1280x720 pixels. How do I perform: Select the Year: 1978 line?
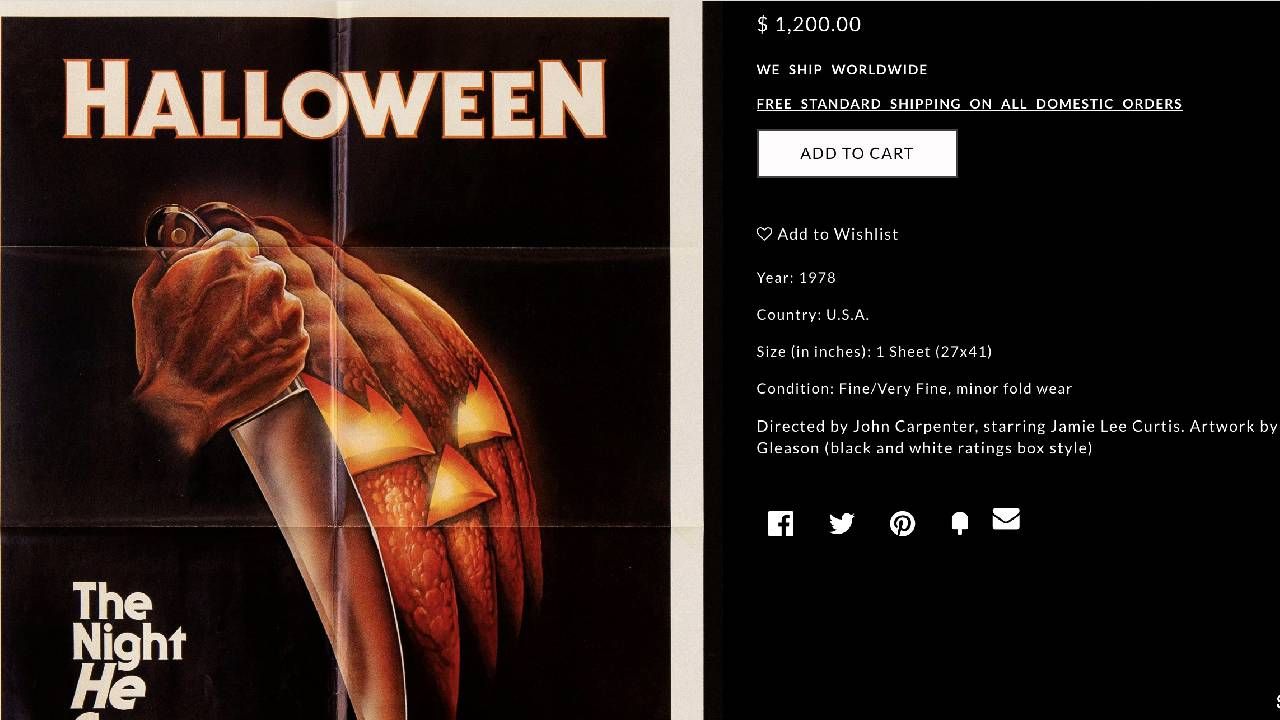796,278
